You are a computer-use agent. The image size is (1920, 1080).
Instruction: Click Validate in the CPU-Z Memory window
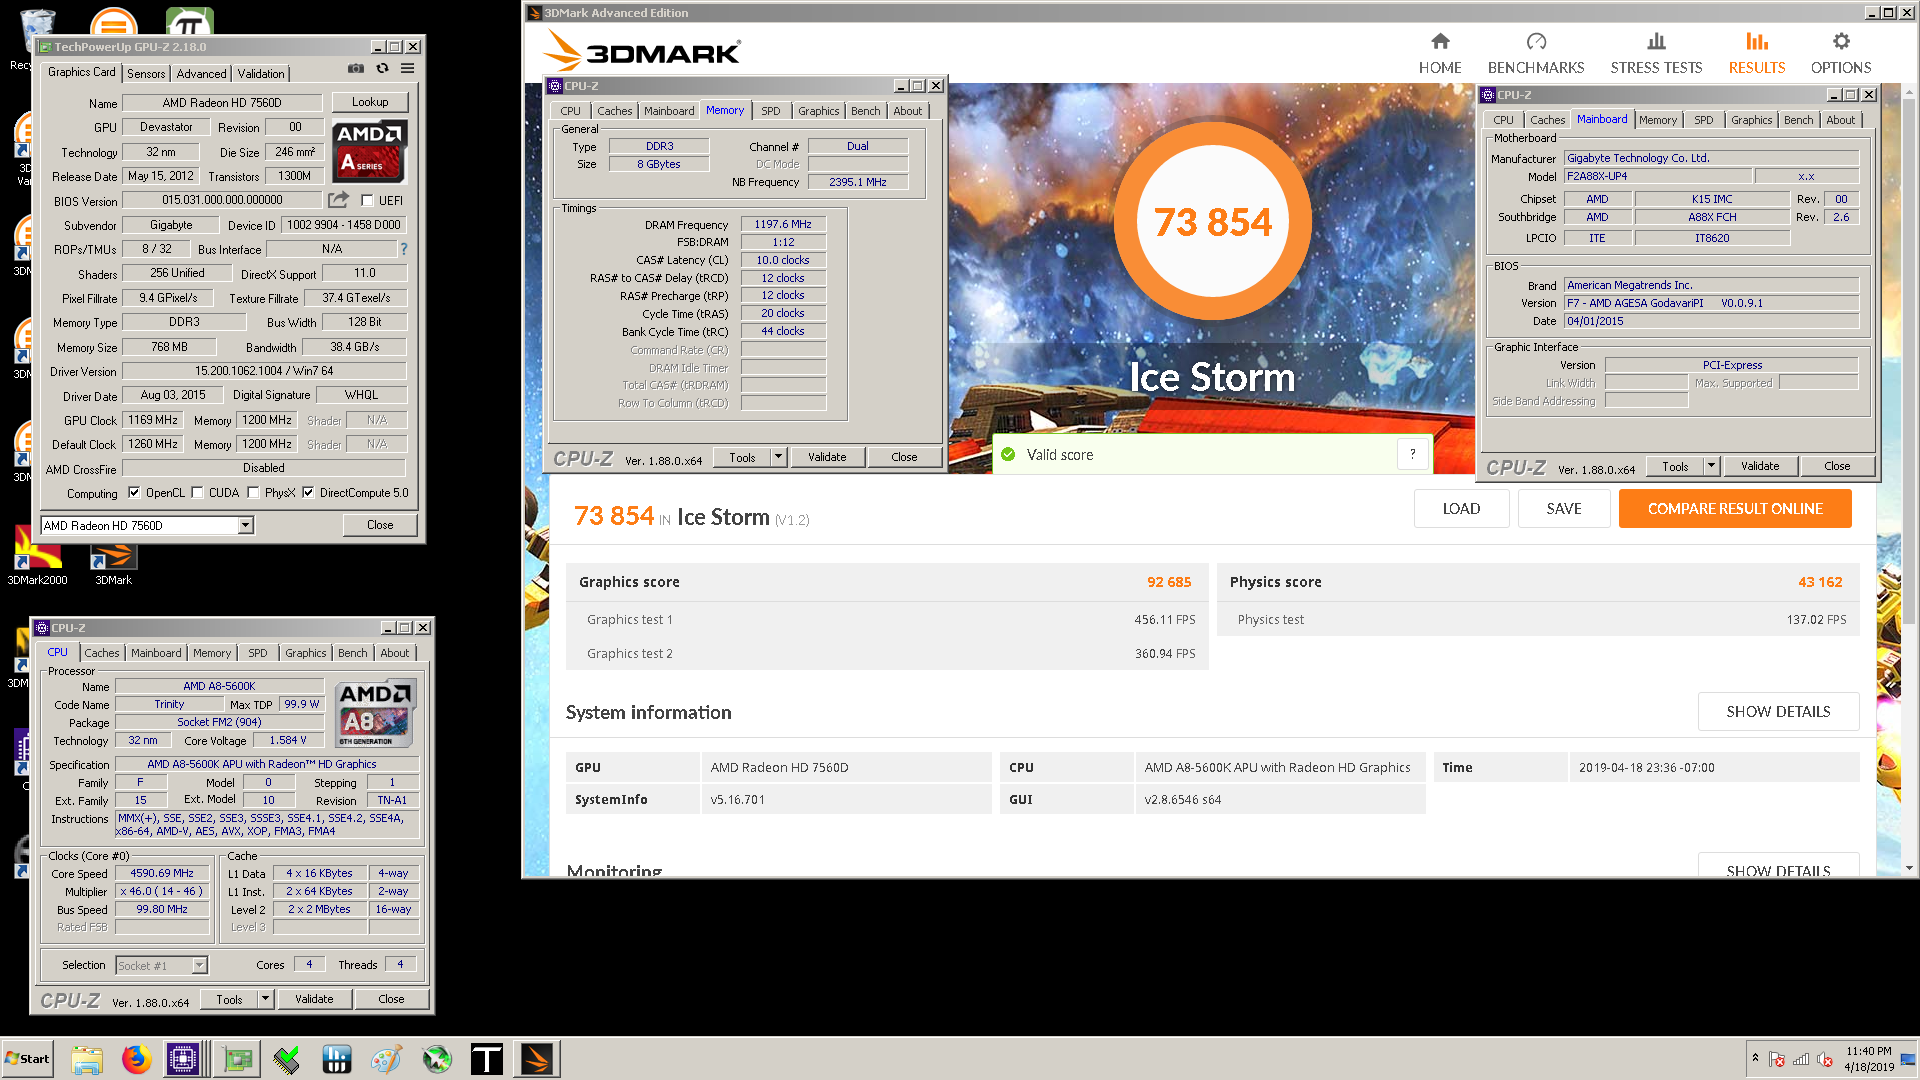(x=827, y=457)
